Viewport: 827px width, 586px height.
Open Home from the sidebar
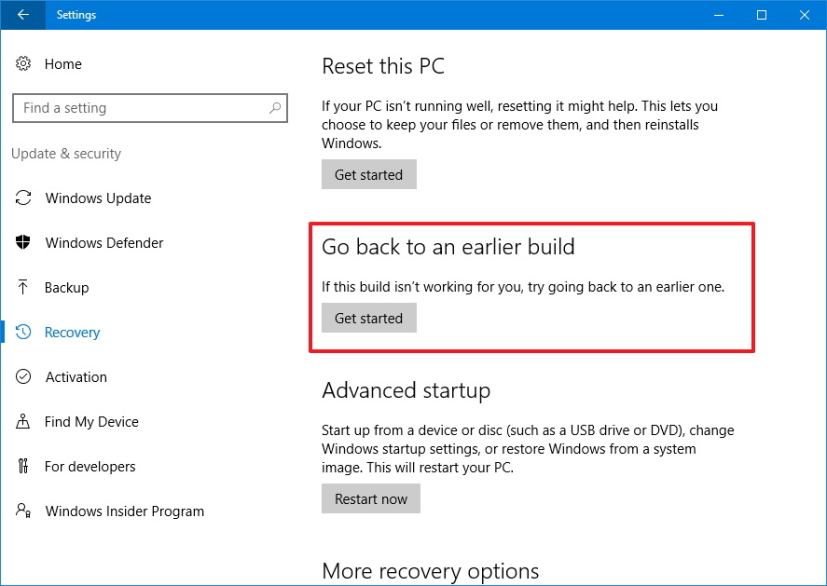tap(61, 64)
